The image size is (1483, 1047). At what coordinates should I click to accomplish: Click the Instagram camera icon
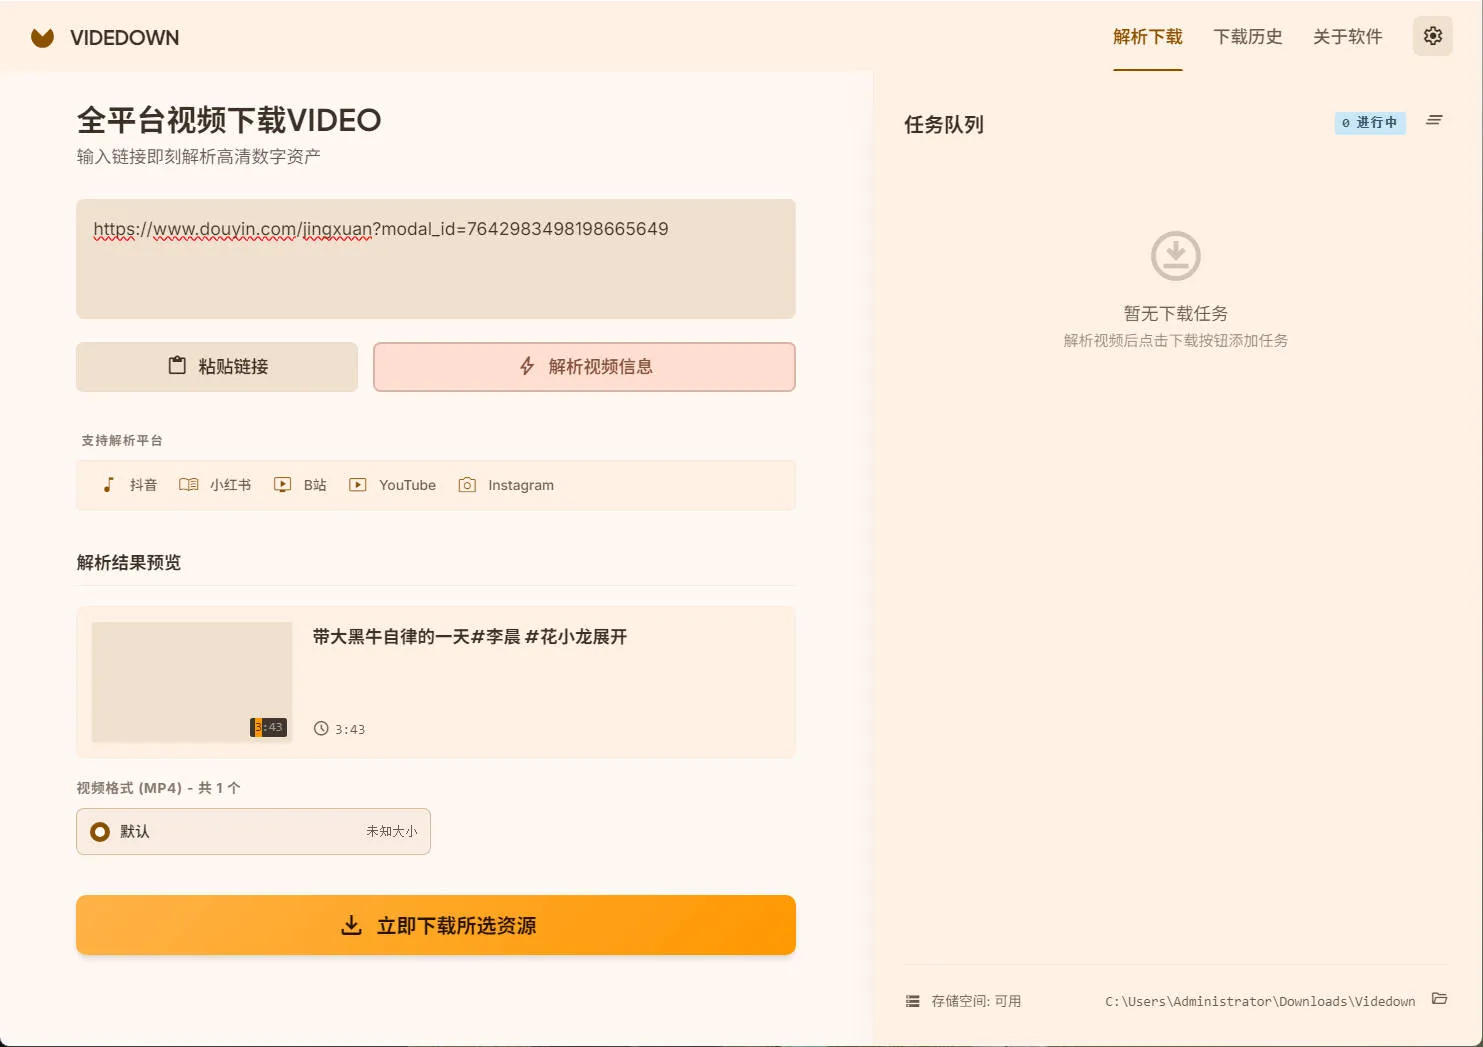click(x=467, y=485)
